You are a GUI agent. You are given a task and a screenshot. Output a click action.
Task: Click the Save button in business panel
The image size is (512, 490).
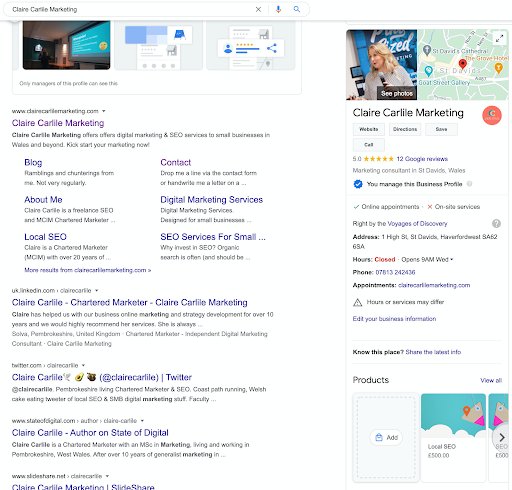[x=441, y=129]
